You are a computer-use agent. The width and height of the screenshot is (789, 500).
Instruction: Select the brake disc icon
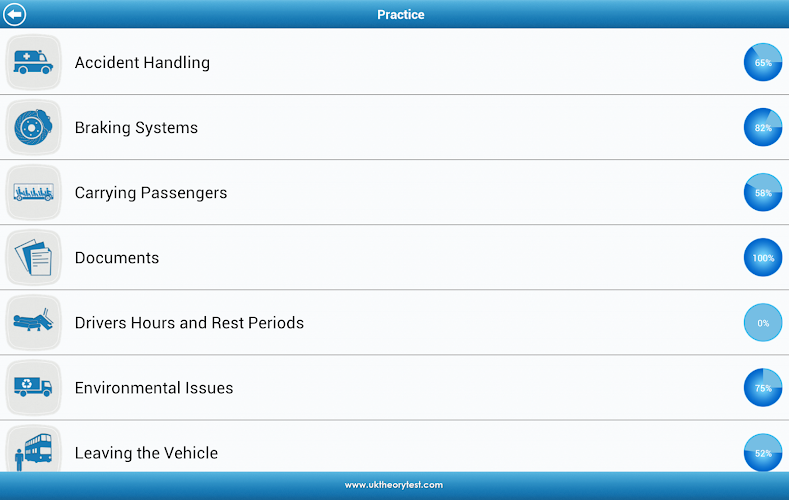pyautogui.click(x=34, y=127)
